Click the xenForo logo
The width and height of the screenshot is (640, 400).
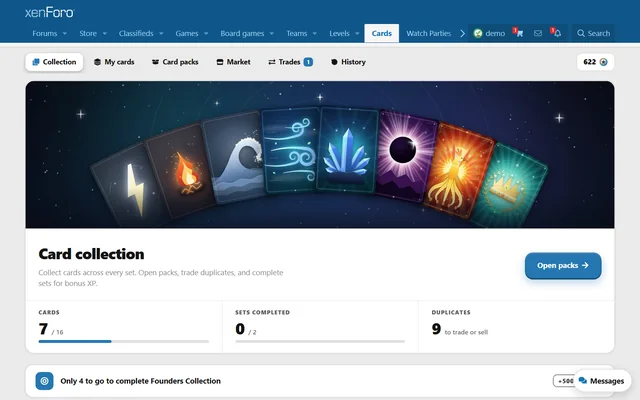[49, 13]
